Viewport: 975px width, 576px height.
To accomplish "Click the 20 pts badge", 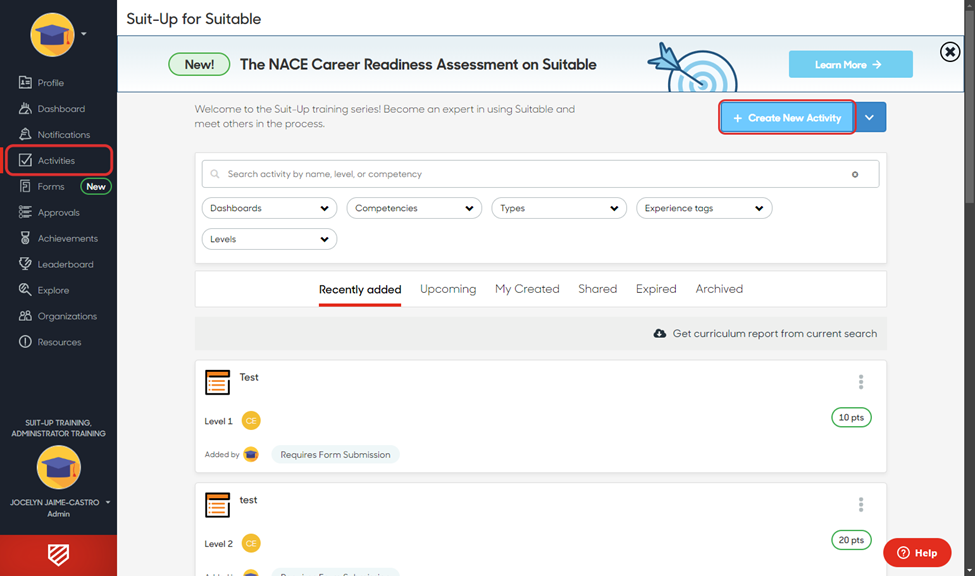I will click(x=851, y=540).
